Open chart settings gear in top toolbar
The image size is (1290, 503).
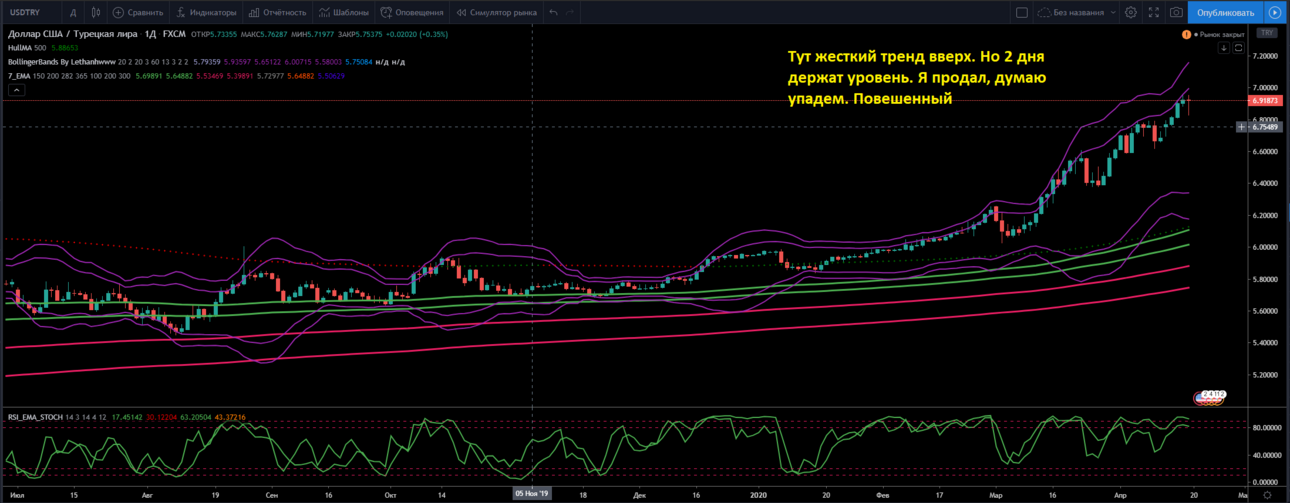[1131, 13]
